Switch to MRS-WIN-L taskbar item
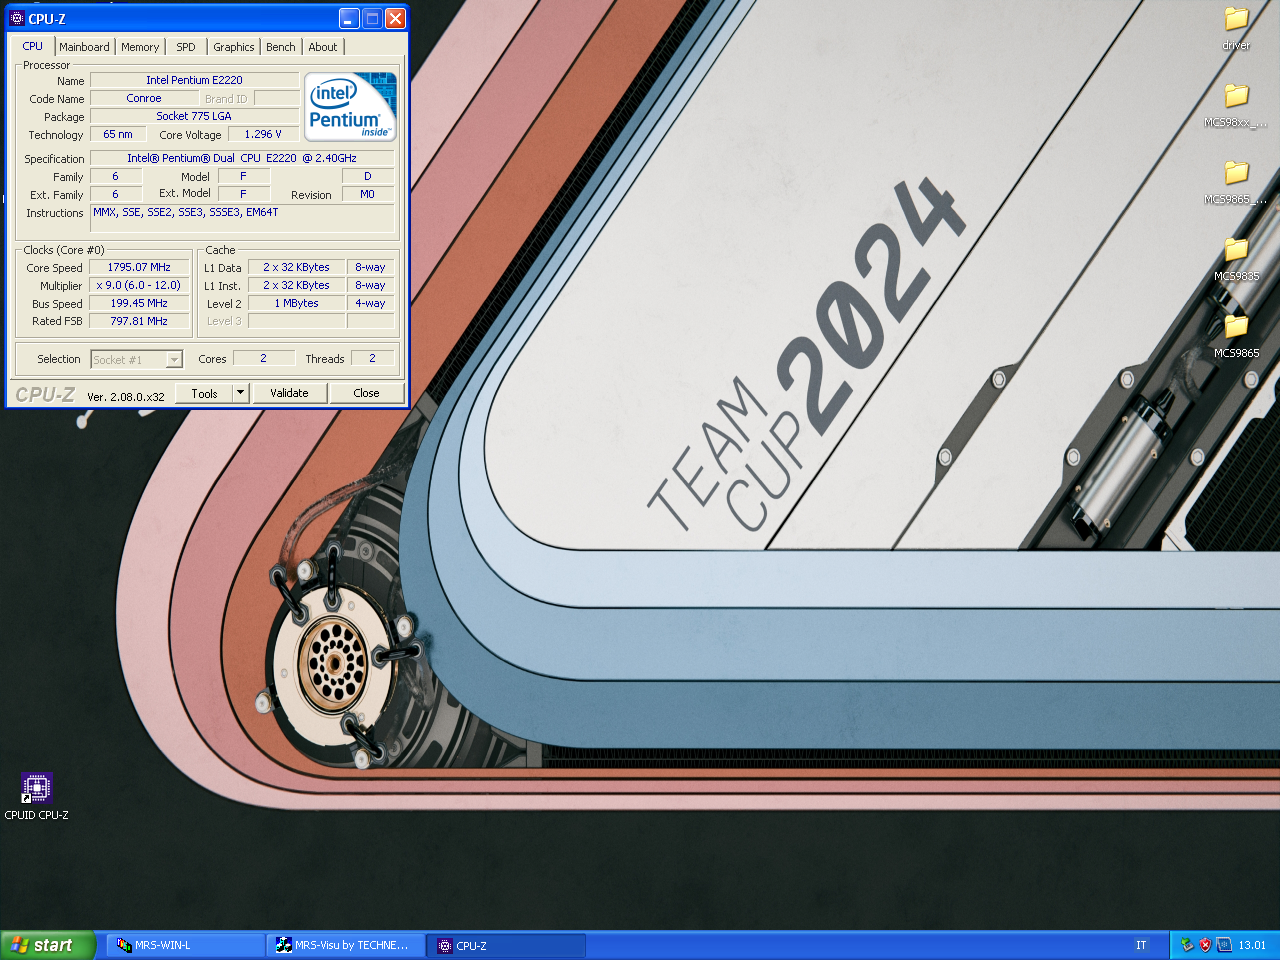The height and width of the screenshot is (960, 1280). click(187, 945)
